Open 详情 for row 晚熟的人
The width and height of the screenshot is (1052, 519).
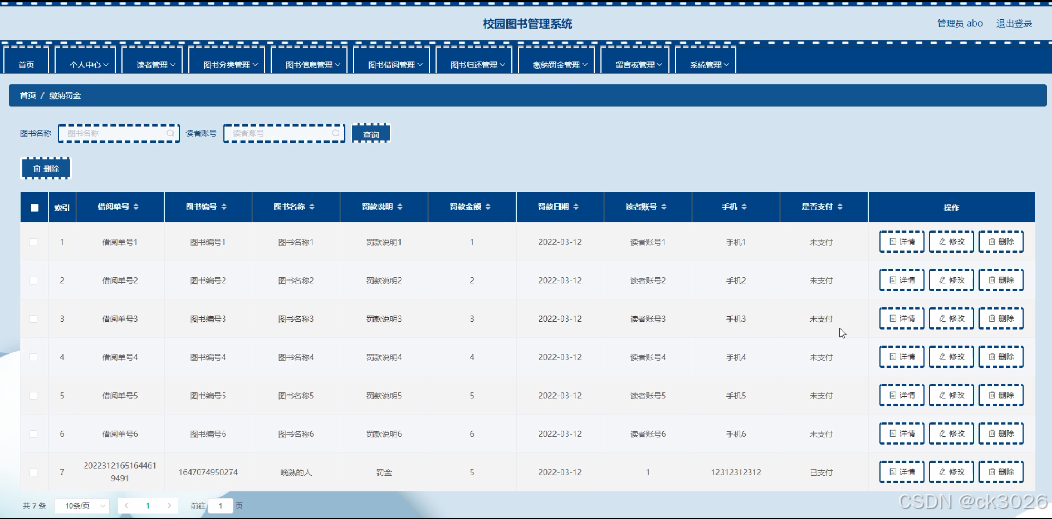[902, 472]
